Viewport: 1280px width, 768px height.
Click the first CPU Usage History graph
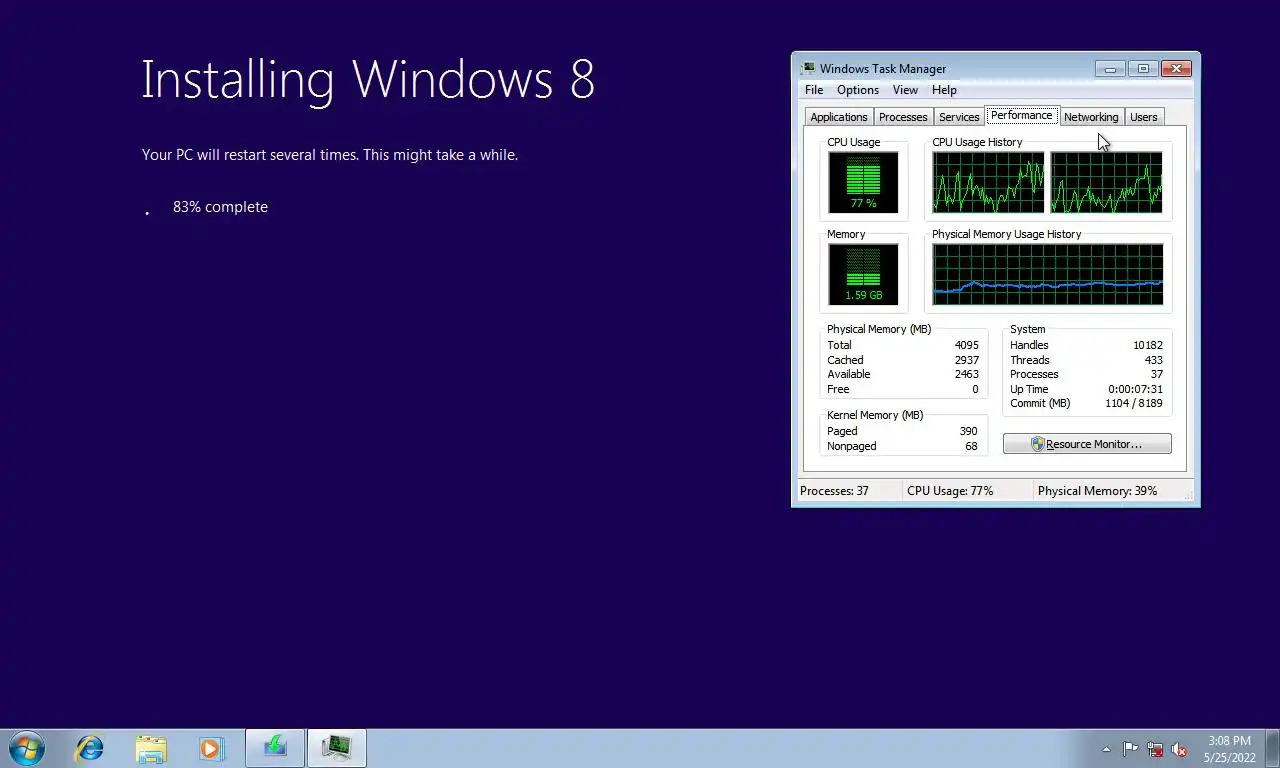coord(988,182)
